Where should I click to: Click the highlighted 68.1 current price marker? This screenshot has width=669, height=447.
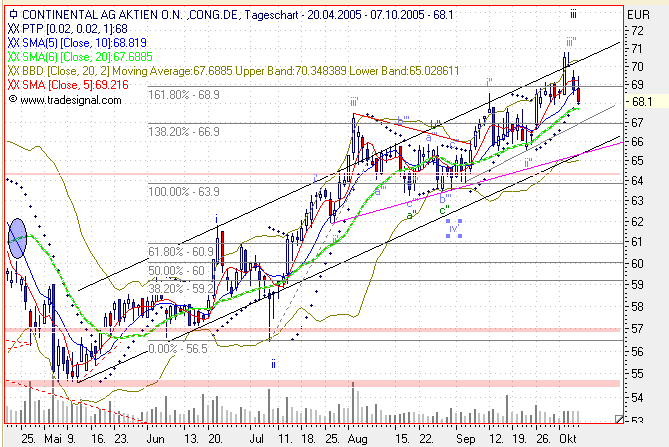pyautogui.click(x=642, y=102)
